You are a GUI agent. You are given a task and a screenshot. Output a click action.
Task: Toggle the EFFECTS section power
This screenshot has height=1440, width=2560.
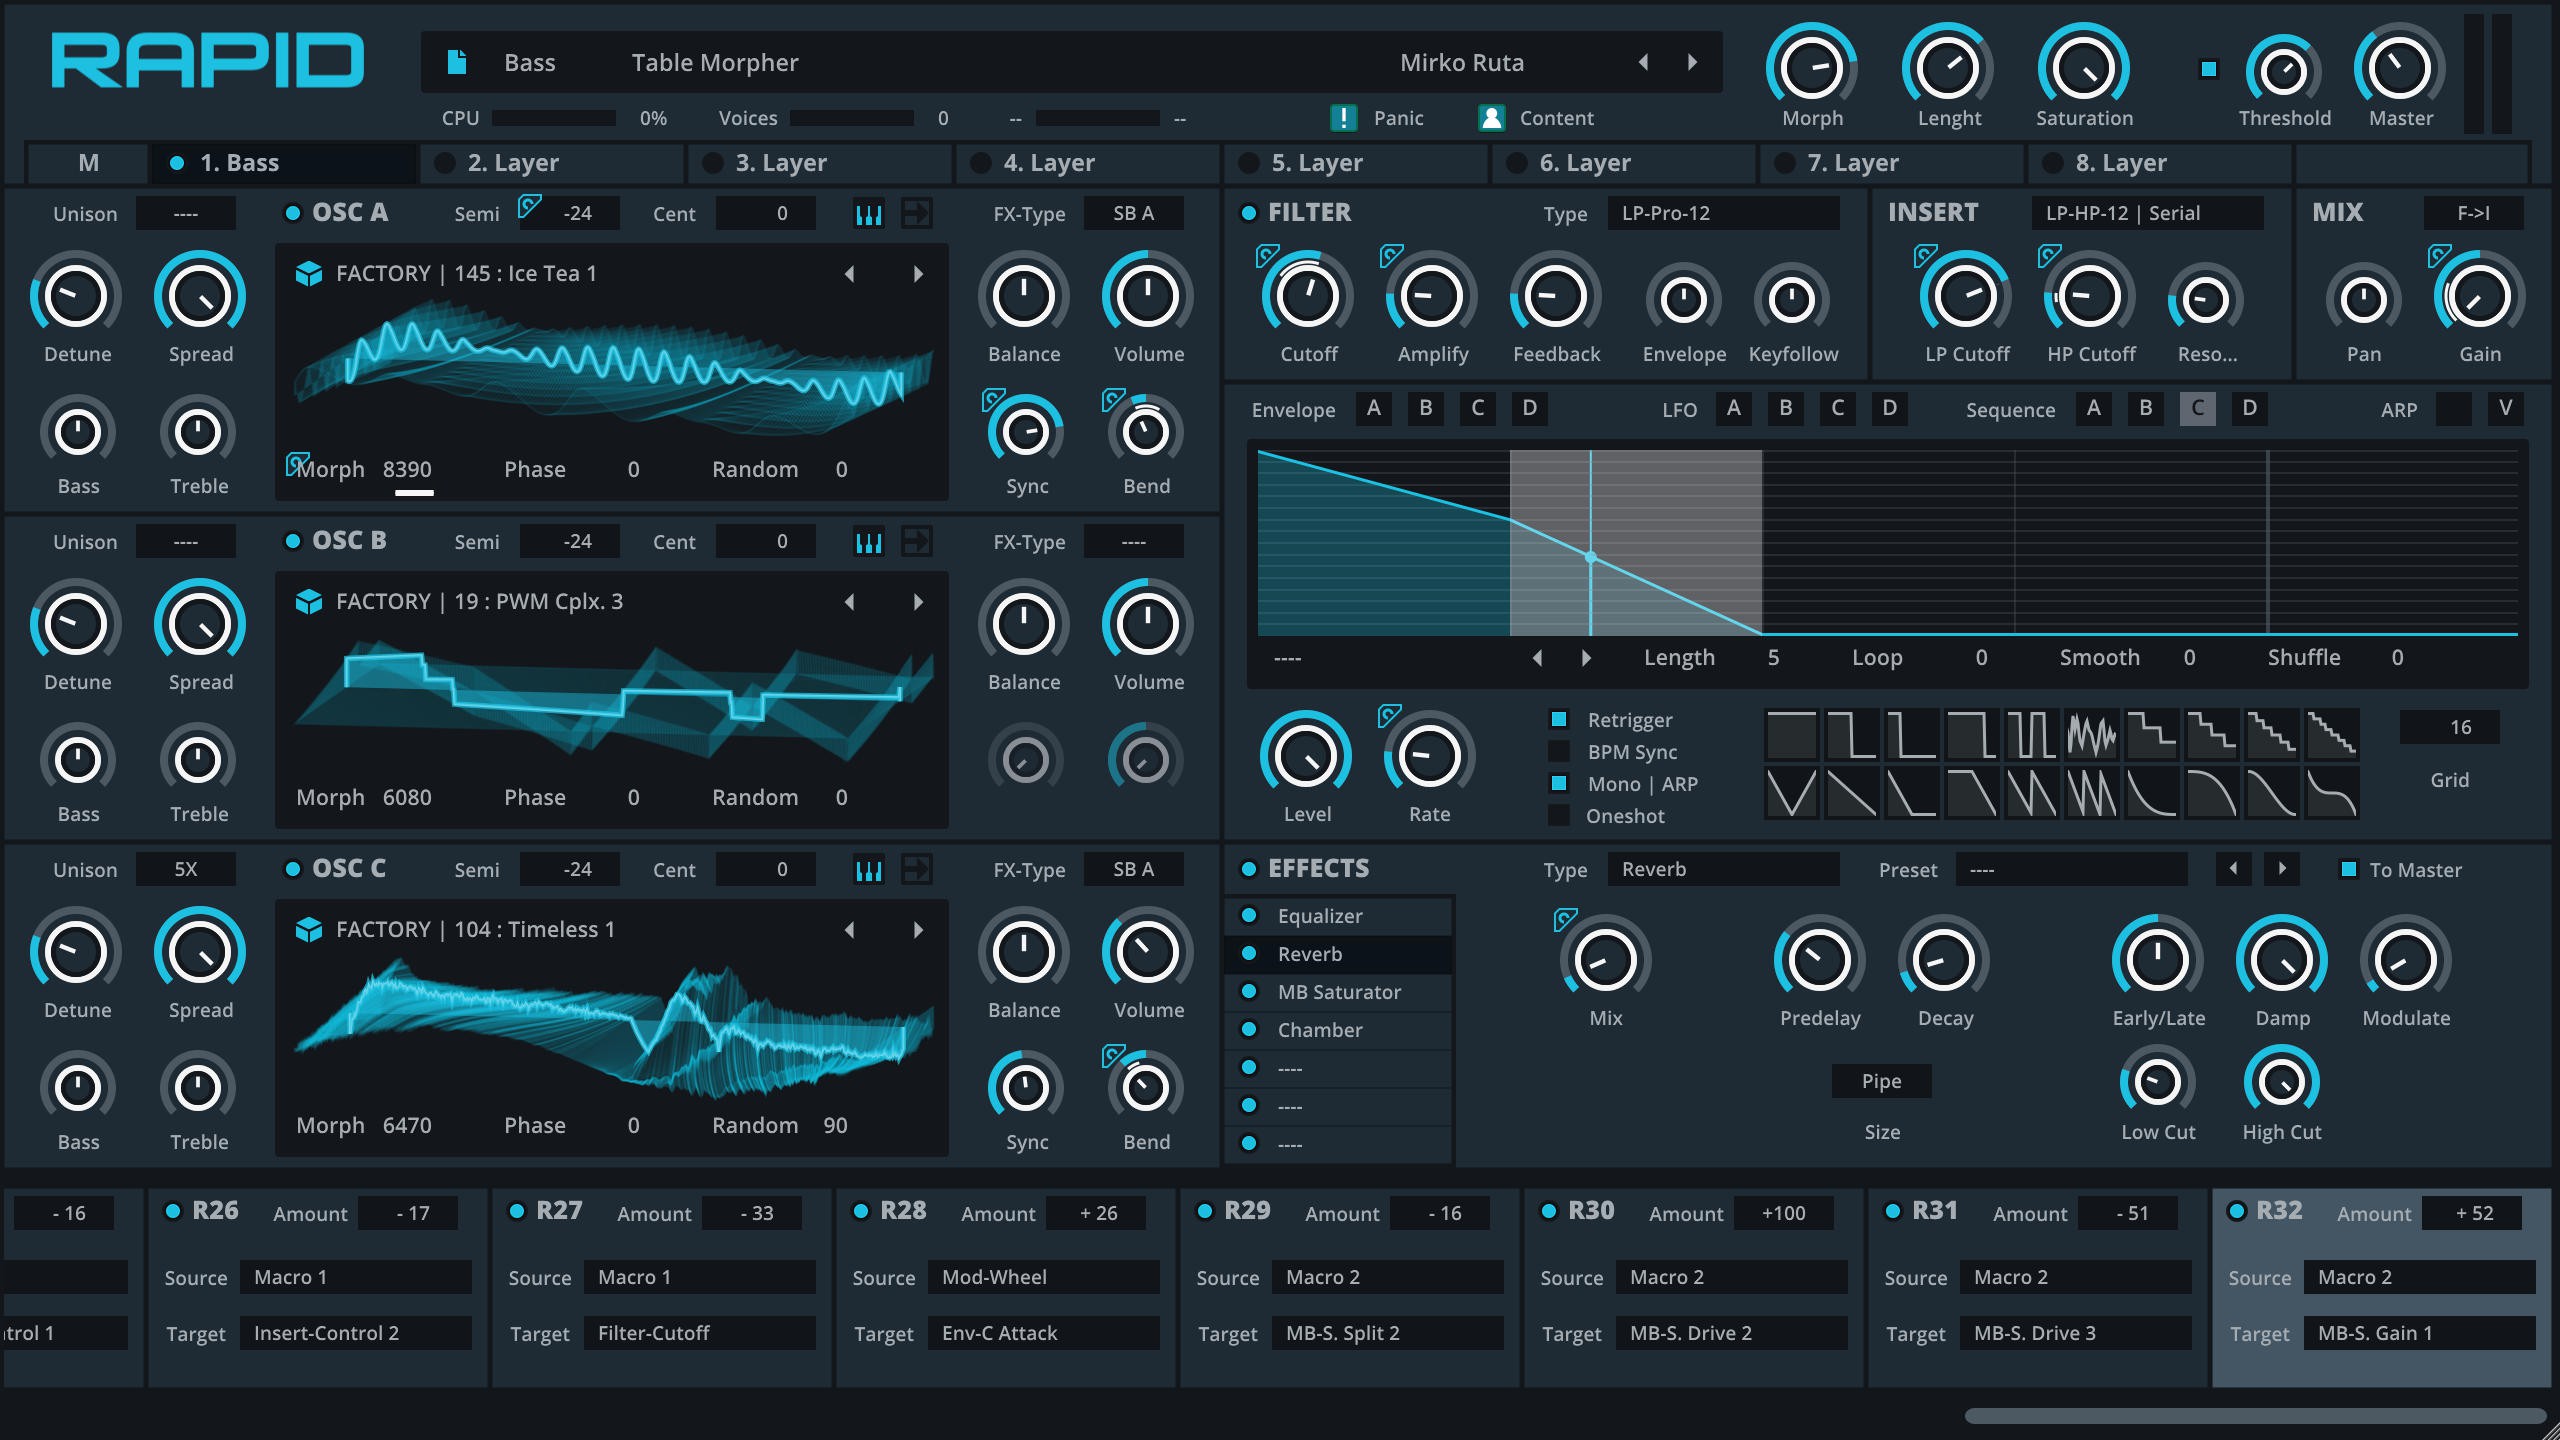coord(1248,869)
